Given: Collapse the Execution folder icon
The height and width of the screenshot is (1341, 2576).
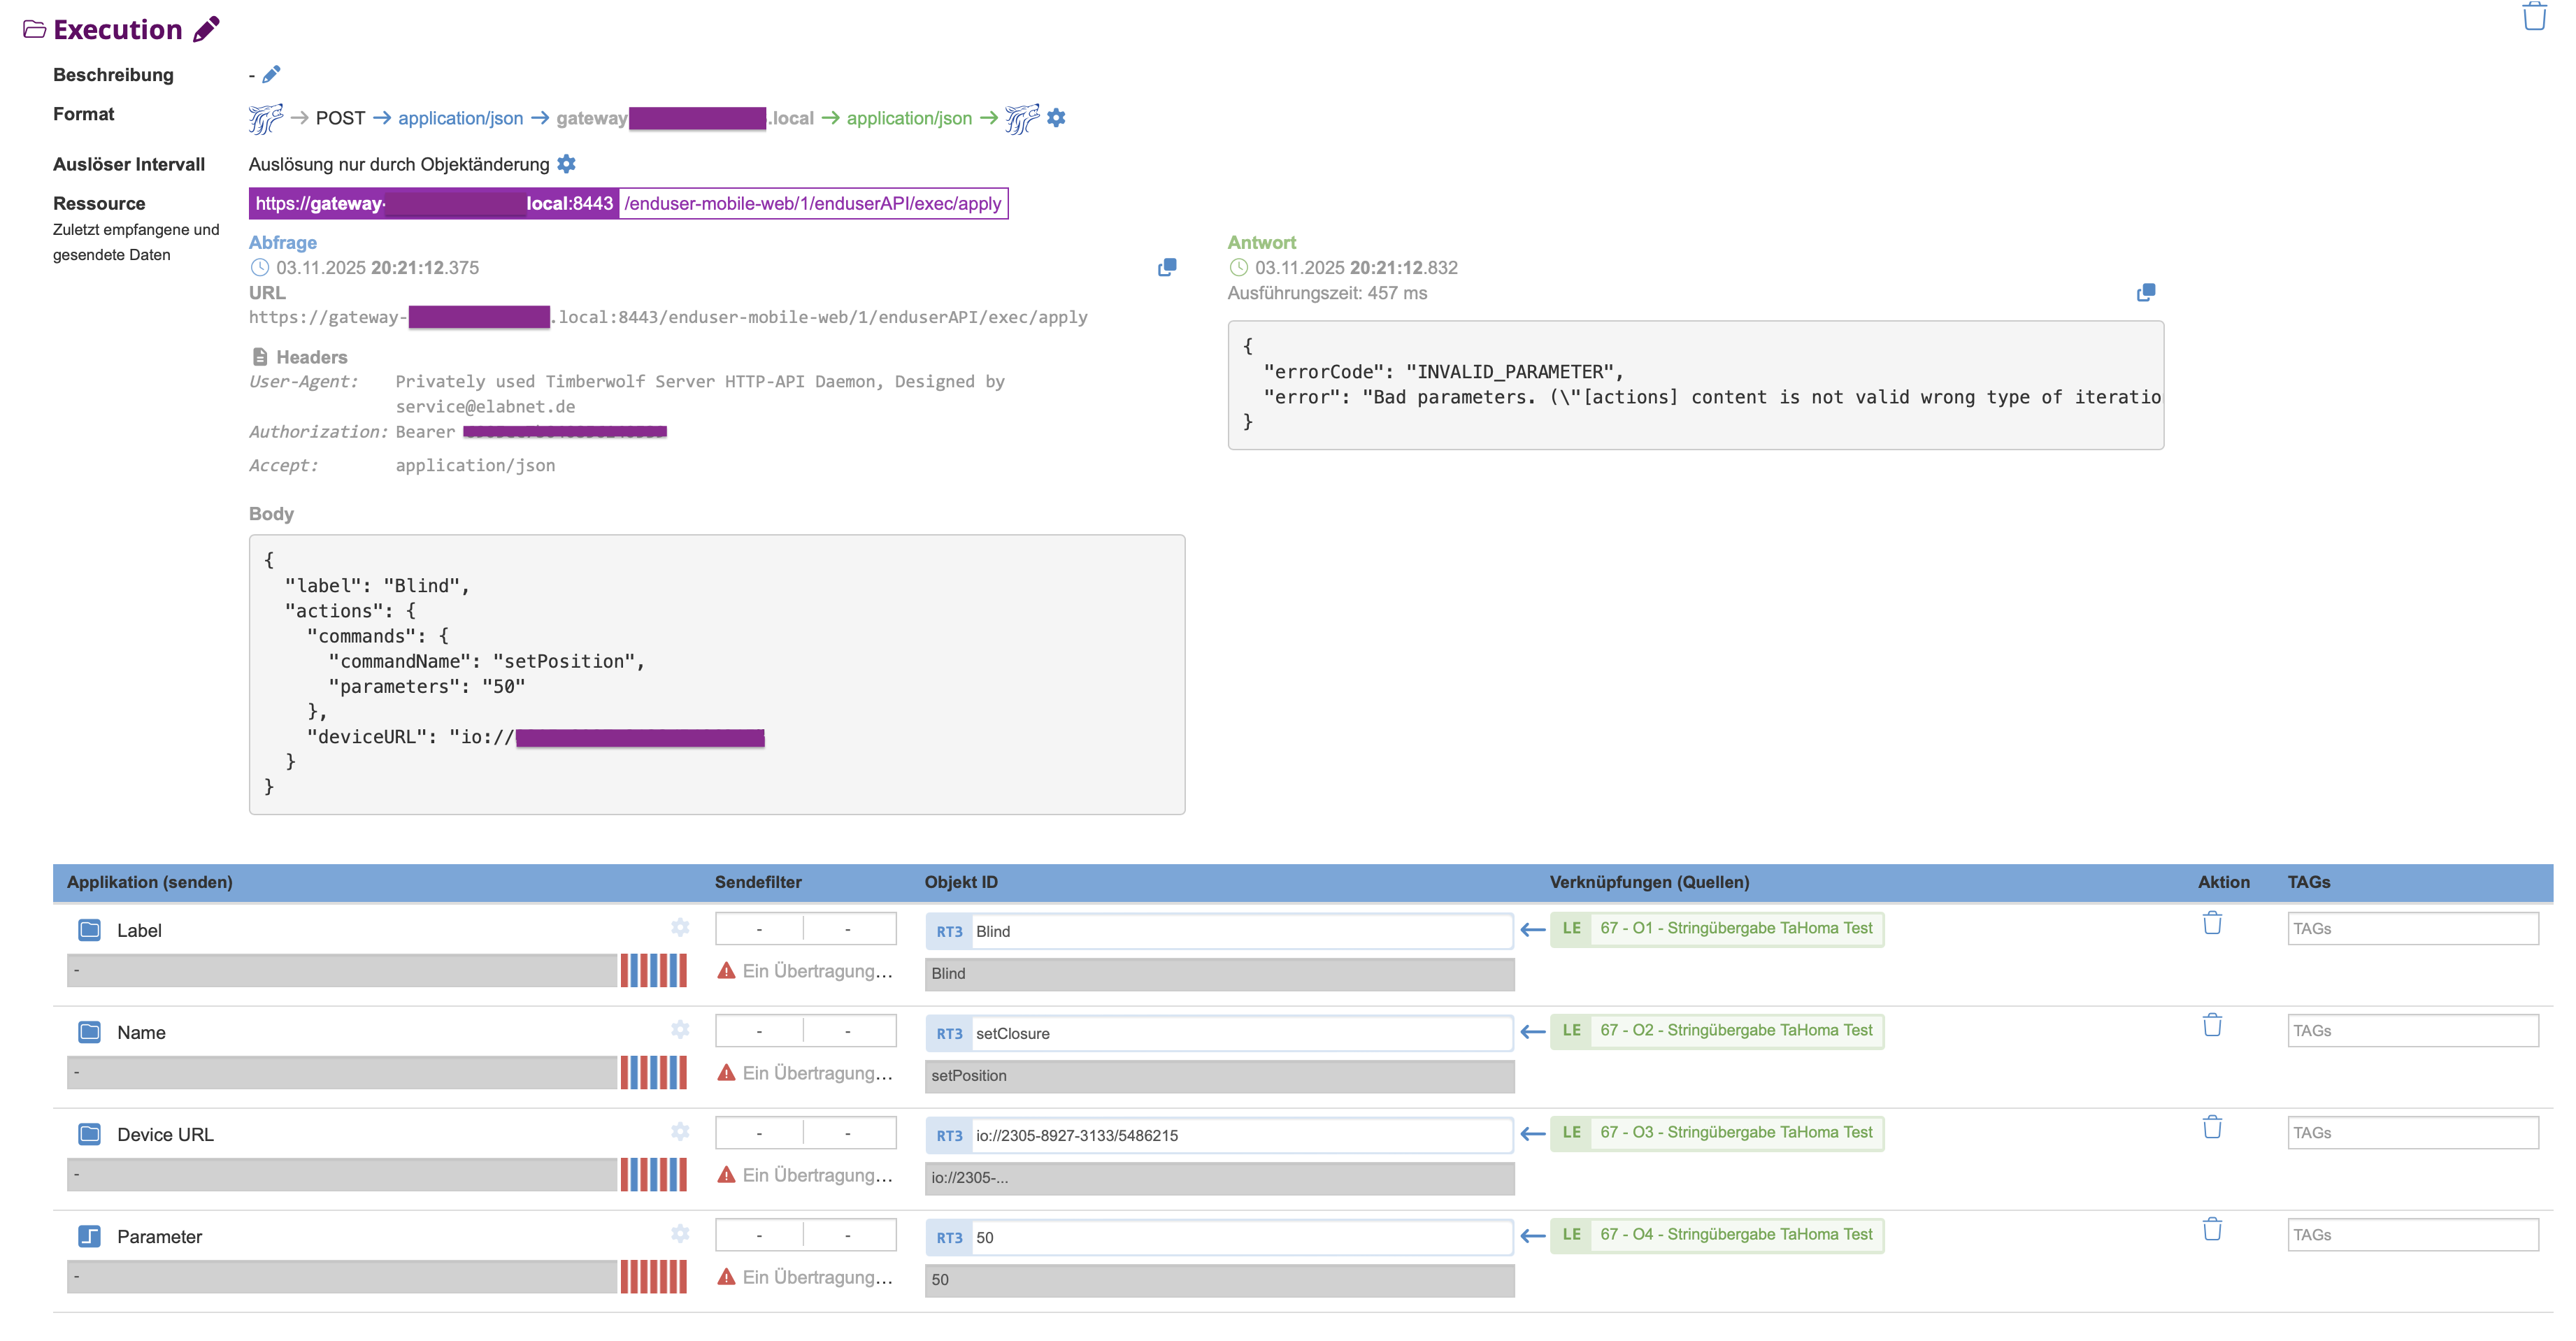Looking at the screenshot, I should pyautogui.click(x=34, y=29).
